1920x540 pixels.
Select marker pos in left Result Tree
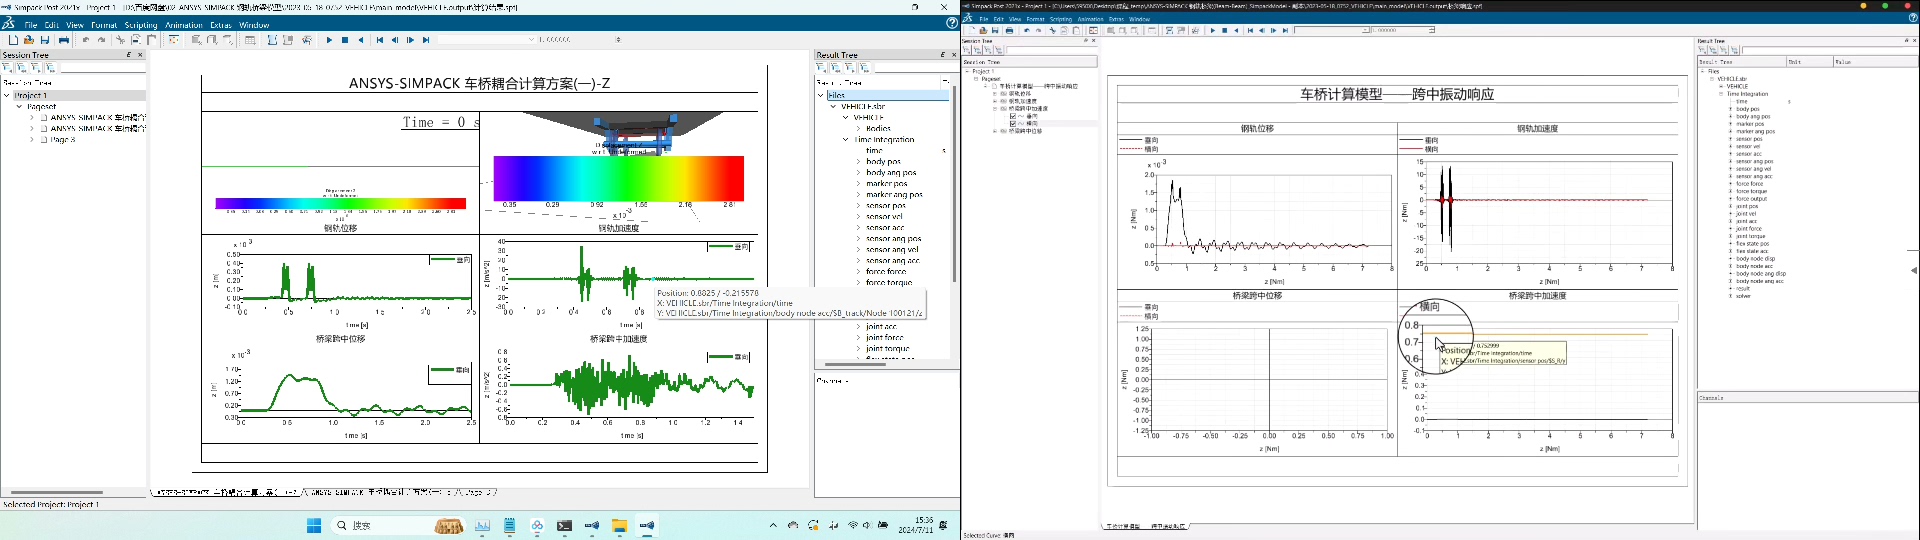886,183
